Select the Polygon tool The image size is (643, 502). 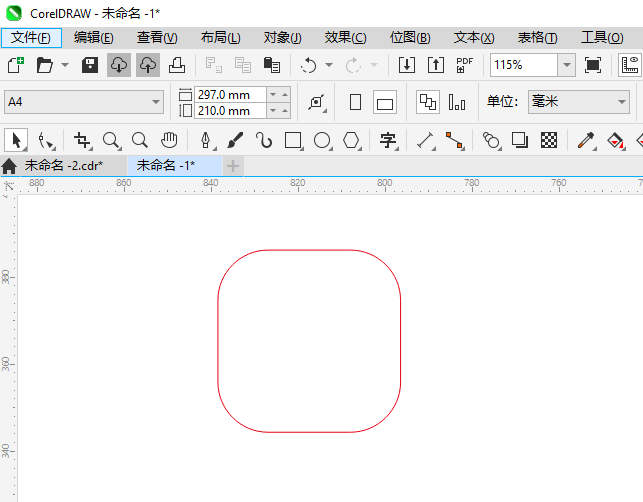[x=351, y=140]
